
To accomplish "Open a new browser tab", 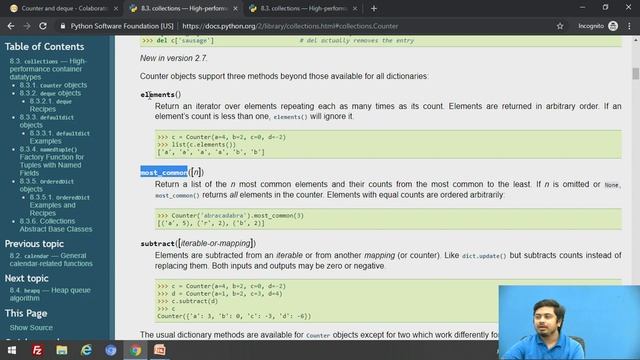I will point(374,9).
